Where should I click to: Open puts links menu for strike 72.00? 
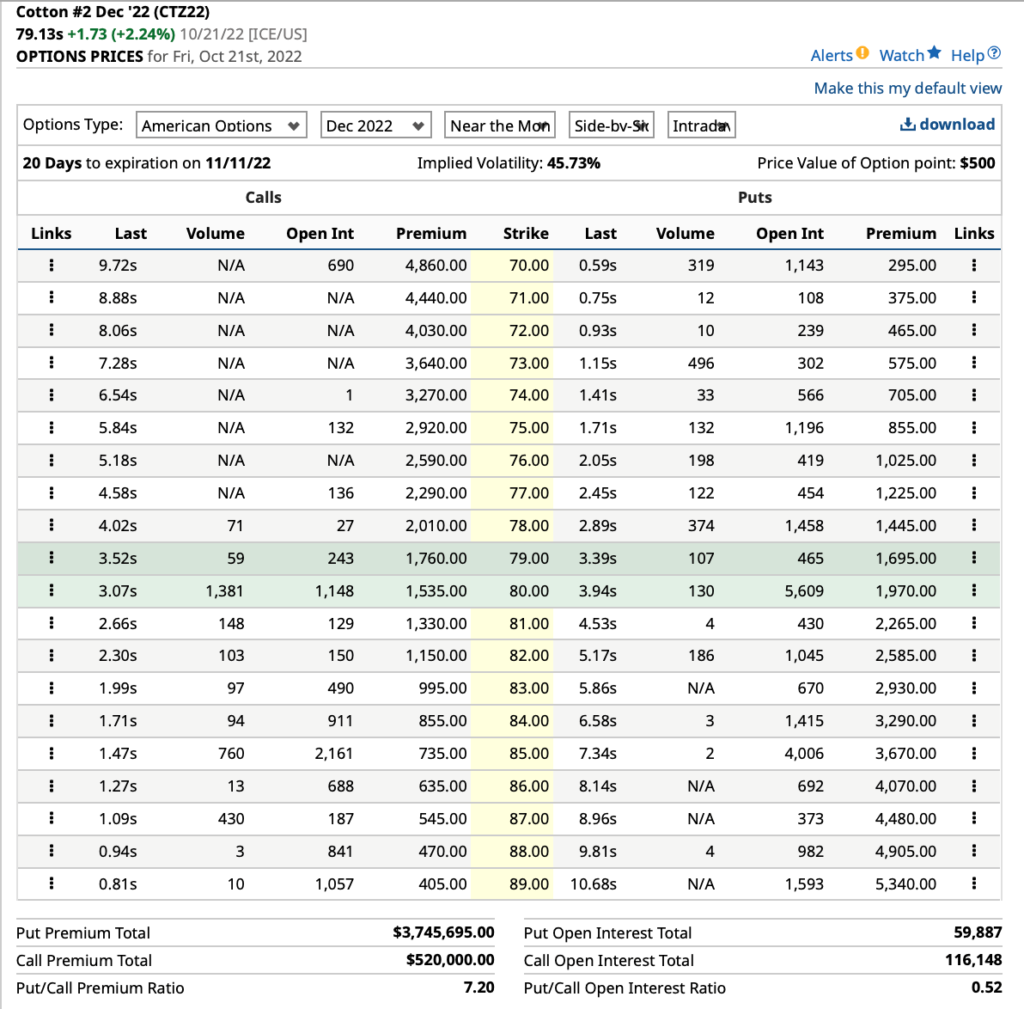click(x=974, y=330)
